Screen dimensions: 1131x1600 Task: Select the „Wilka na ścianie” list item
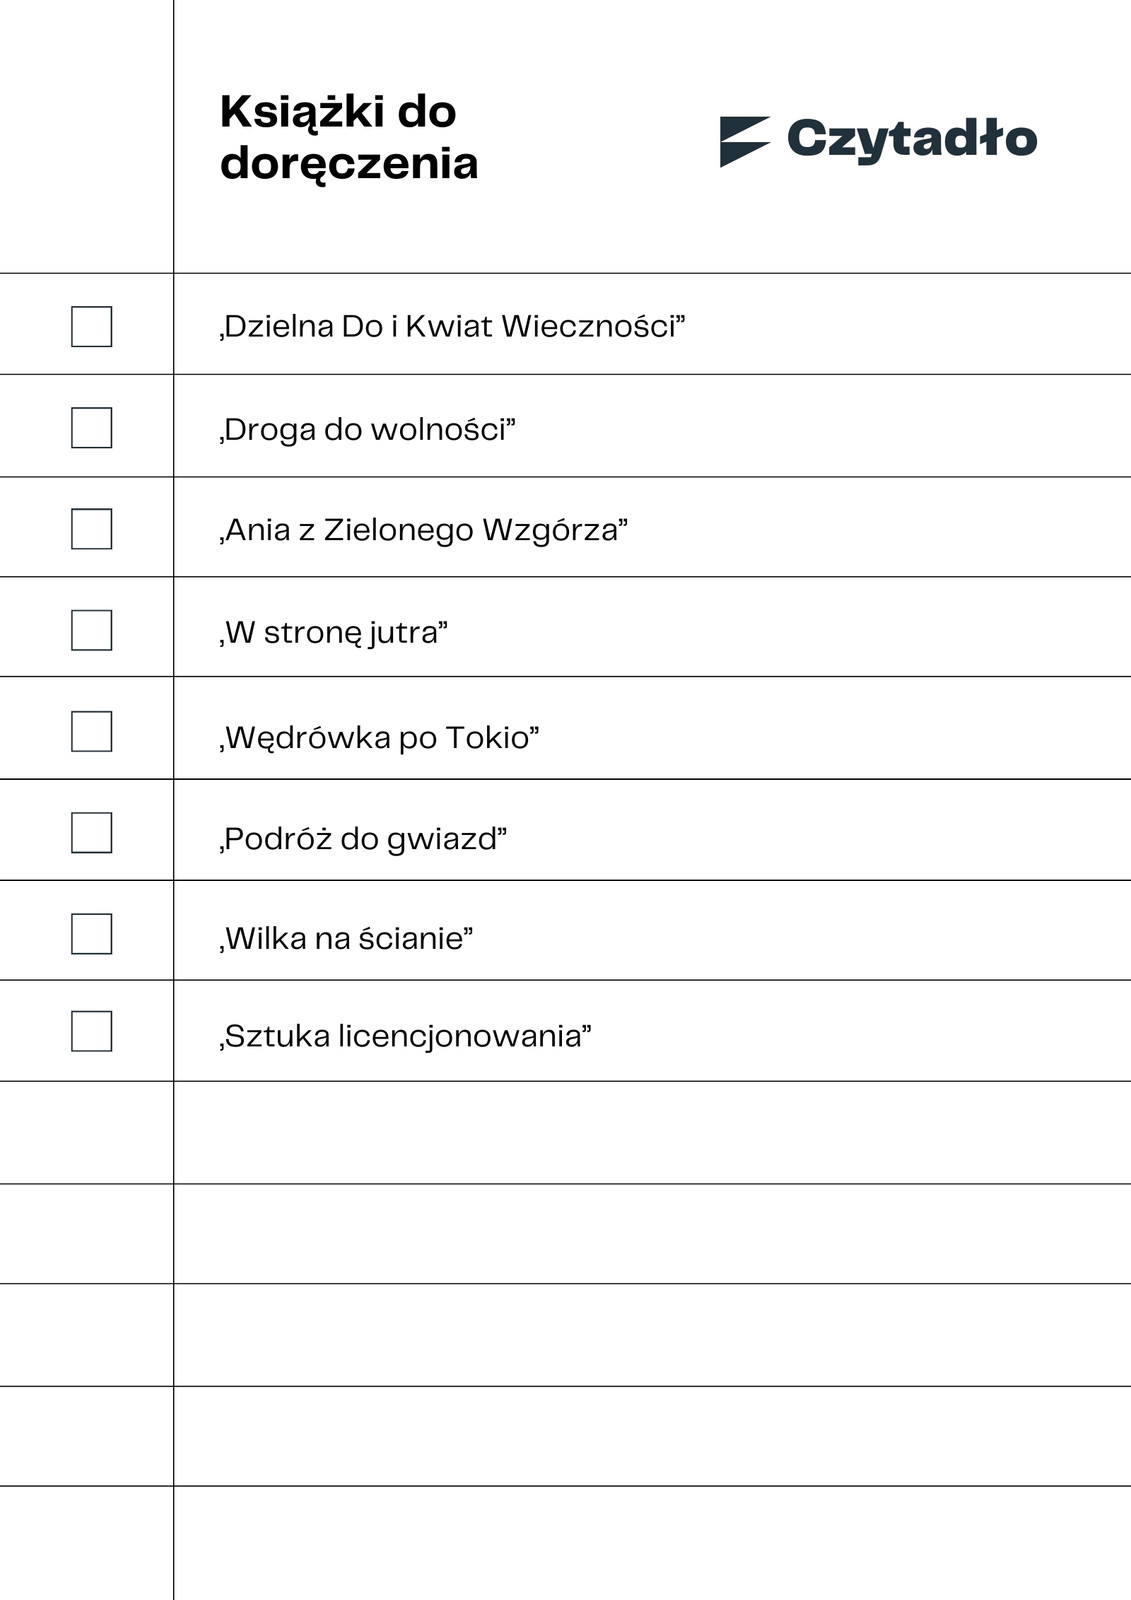[346, 938]
